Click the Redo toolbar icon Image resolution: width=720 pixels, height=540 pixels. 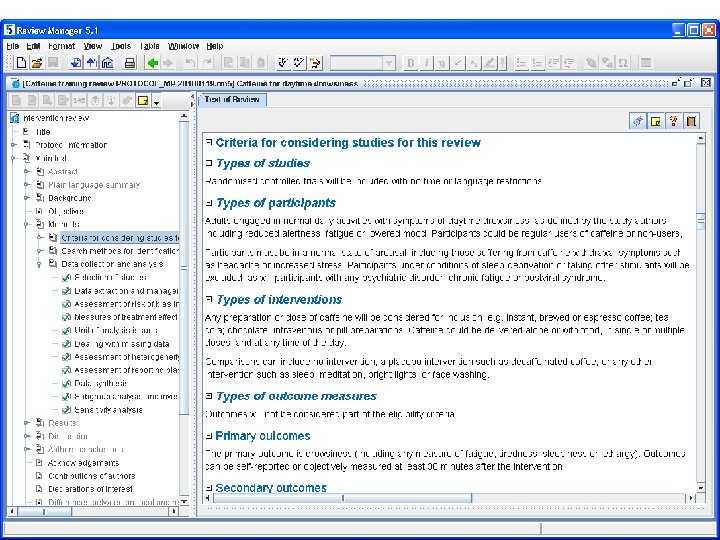pyautogui.click(x=207, y=63)
